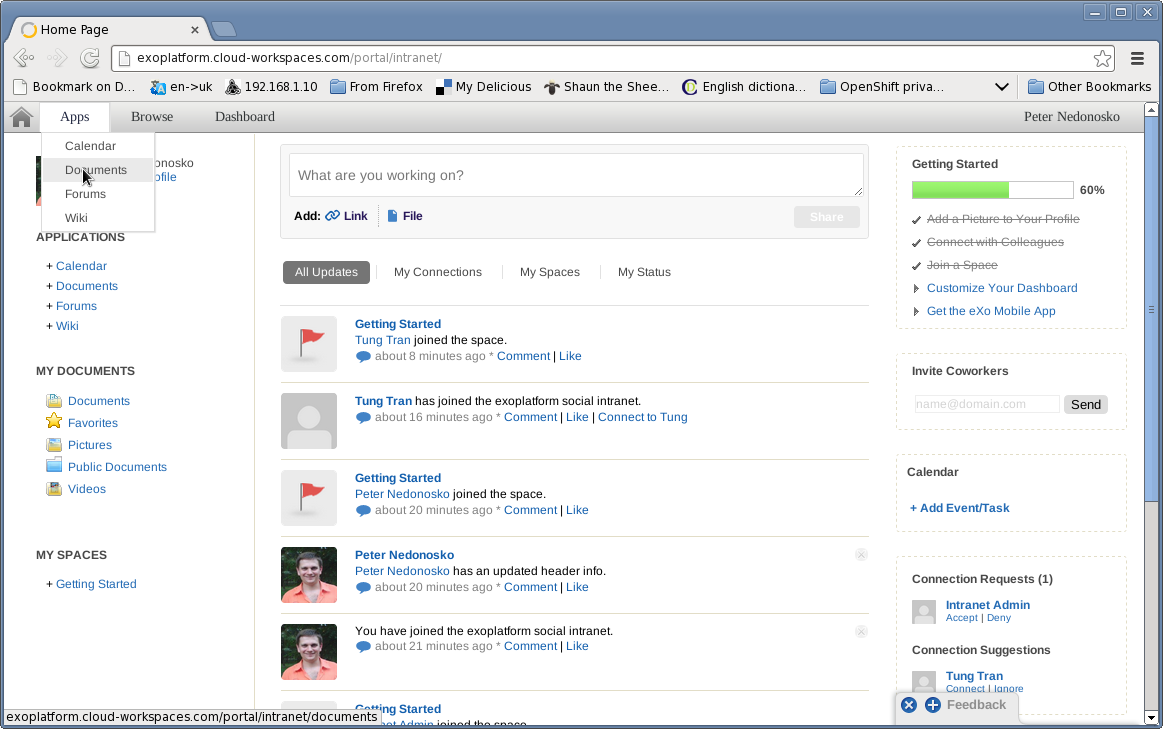Image resolution: width=1163 pixels, height=729 pixels.
Task: Open the OpenShift private bookmarks folder
Action: [x=882, y=87]
